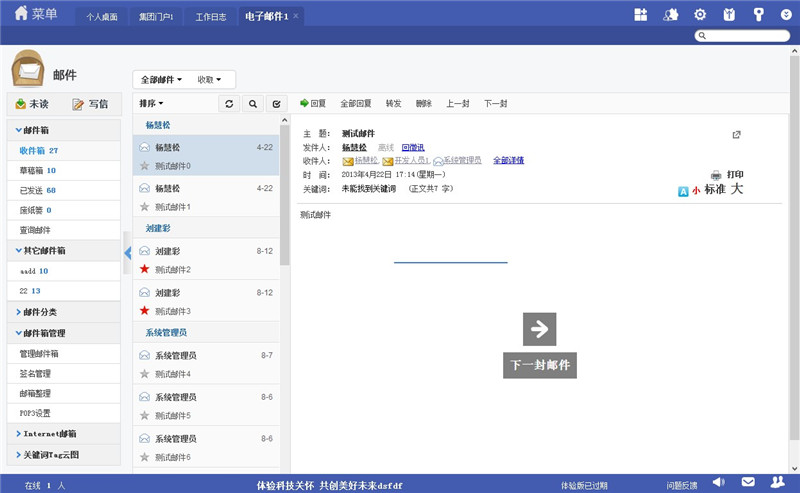This screenshot has width=800, height=493.
Task: Click the 回复 reply button
Action: 313,104
